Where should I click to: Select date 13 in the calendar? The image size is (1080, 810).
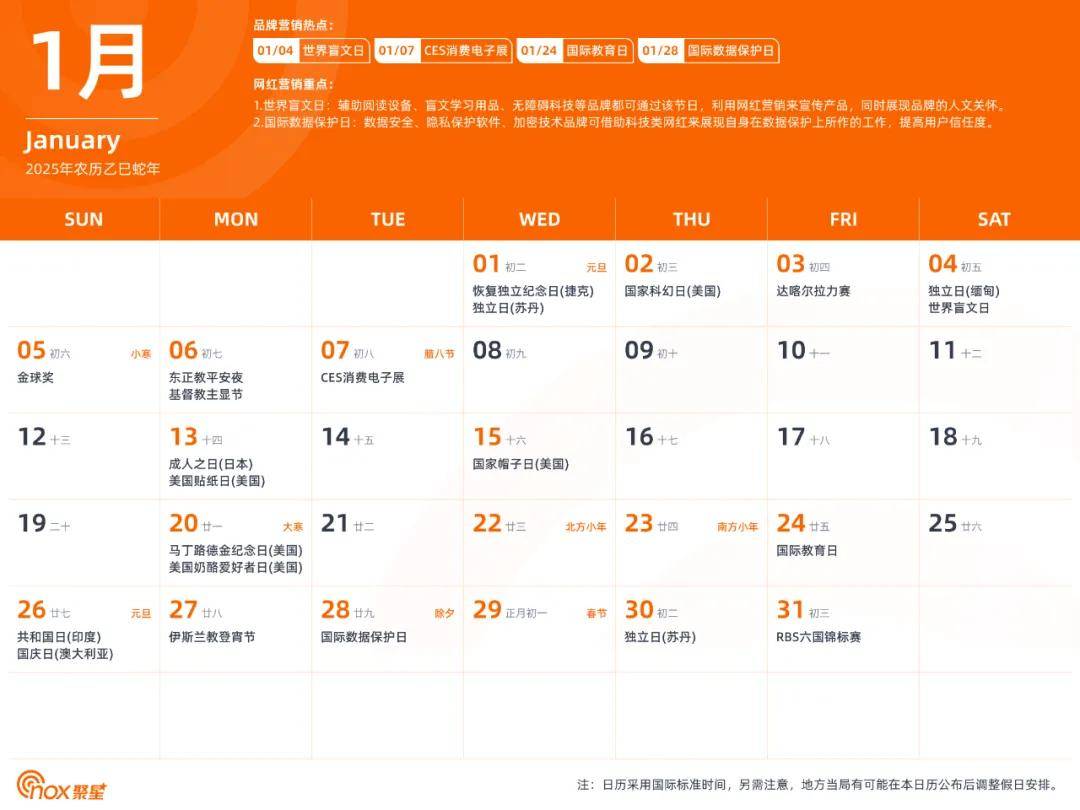(x=184, y=437)
